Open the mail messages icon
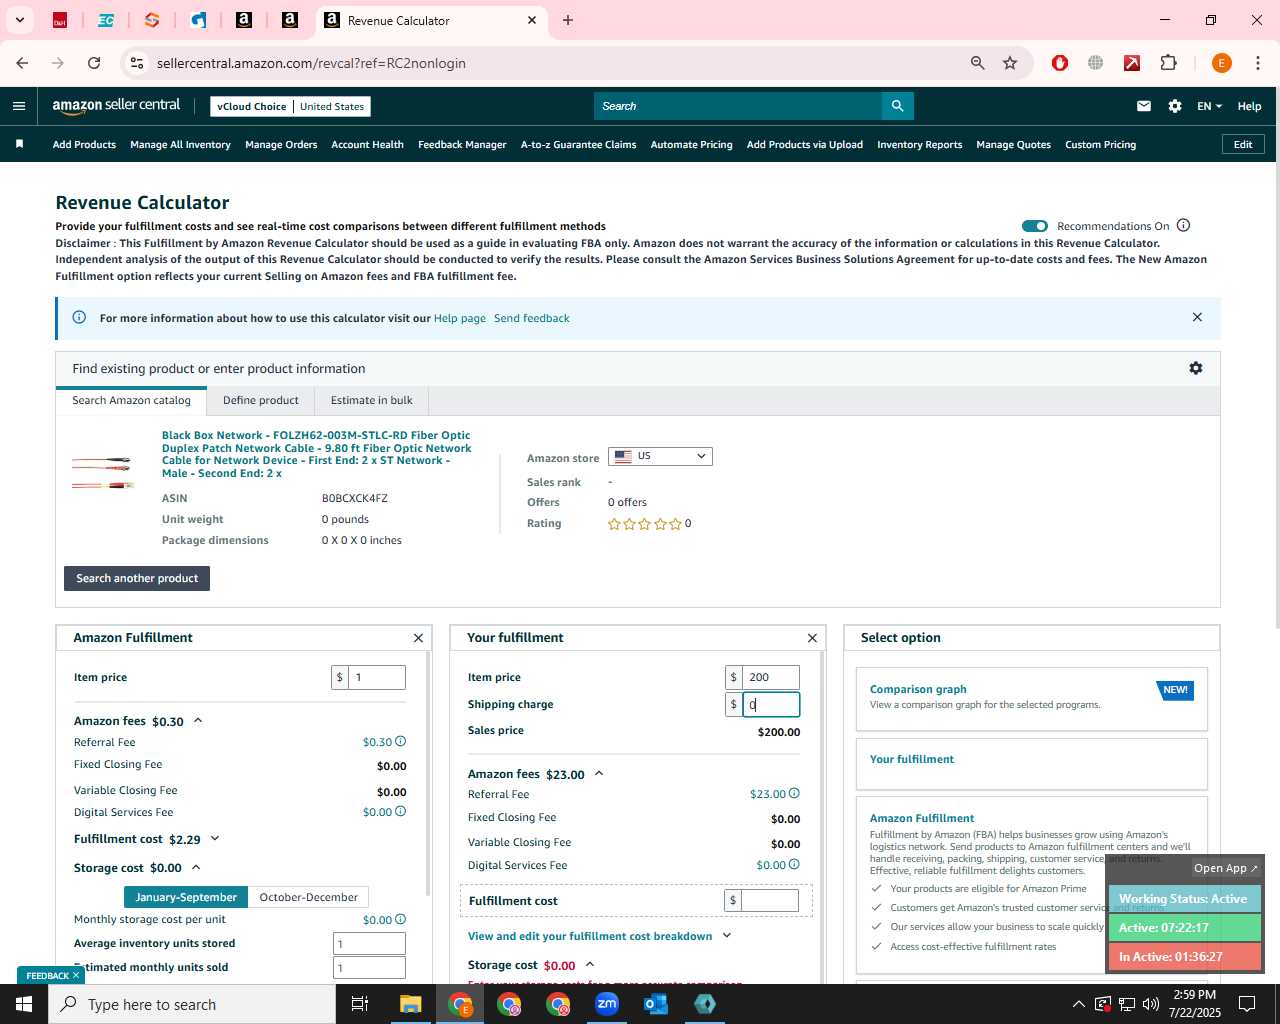The image size is (1280, 1024). pos(1144,106)
